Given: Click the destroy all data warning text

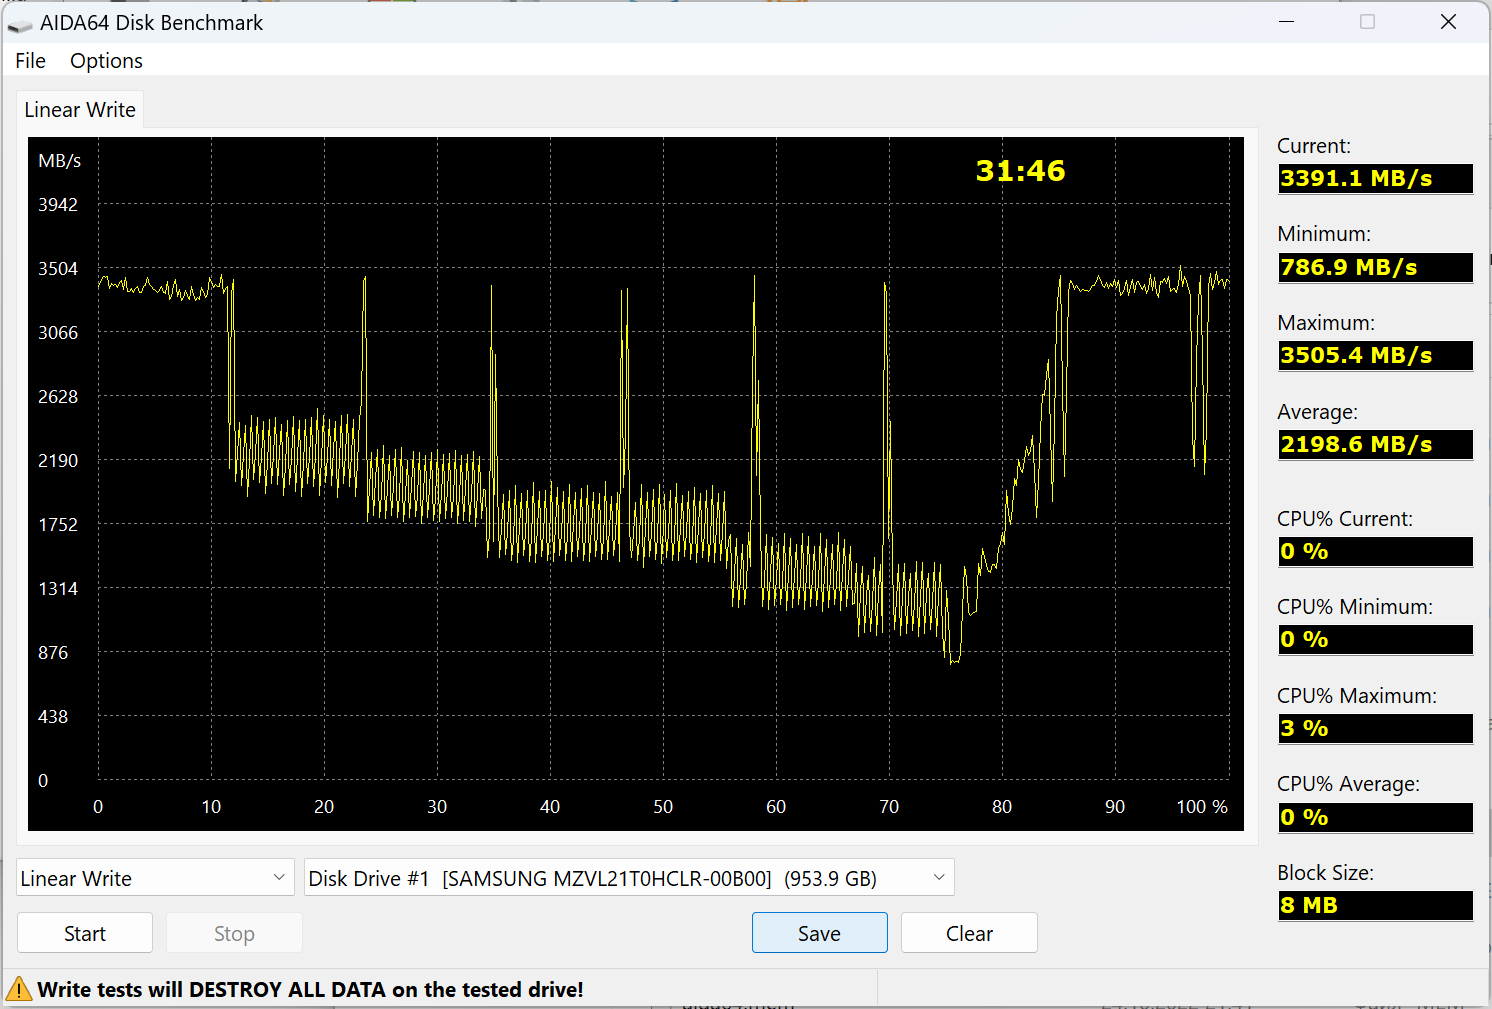Looking at the screenshot, I should pyautogui.click(x=310, y=989).
